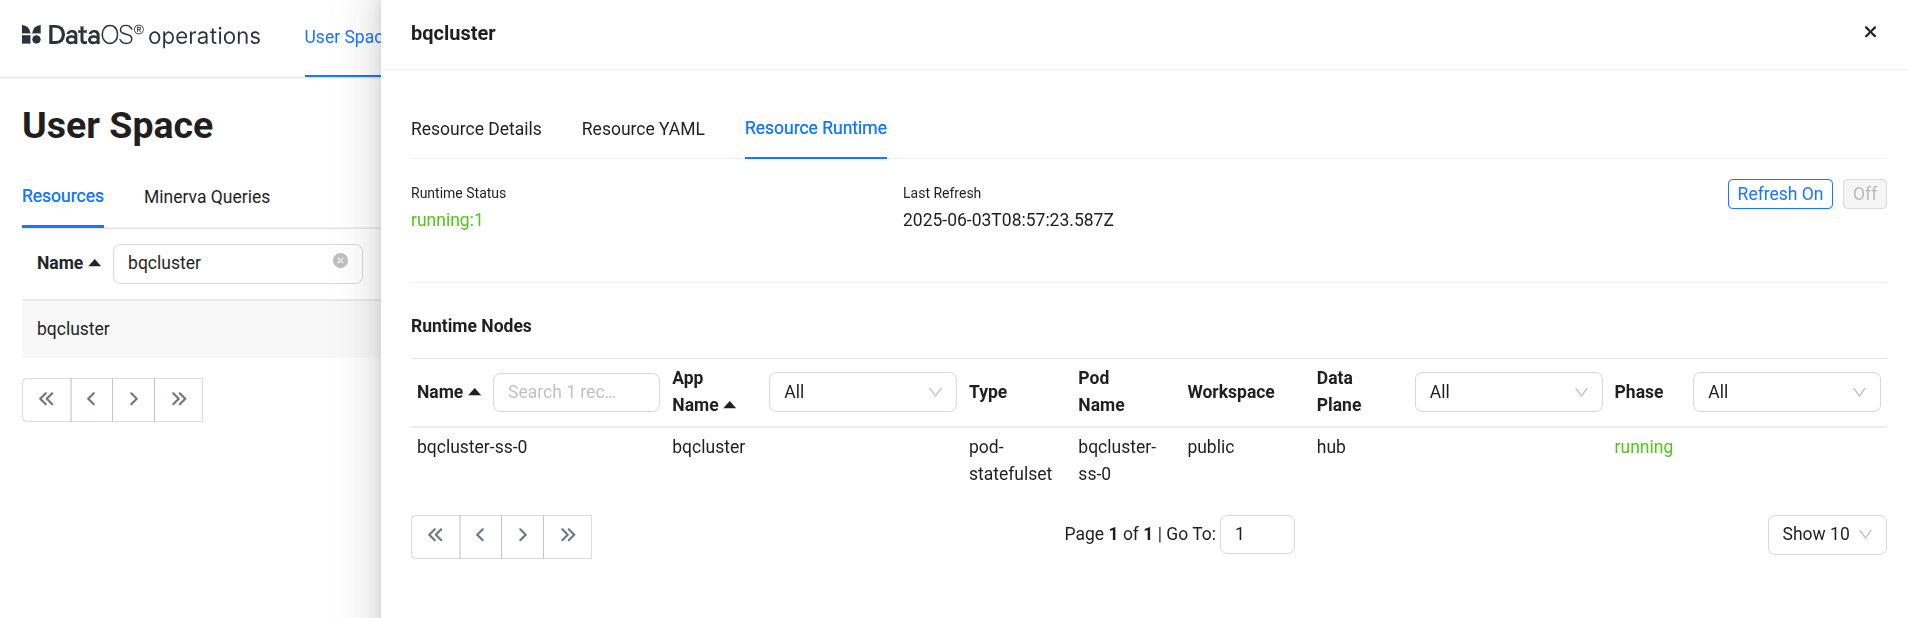Open the Show 10 page size selector

pyautogui.click(x=1826, y=535)
